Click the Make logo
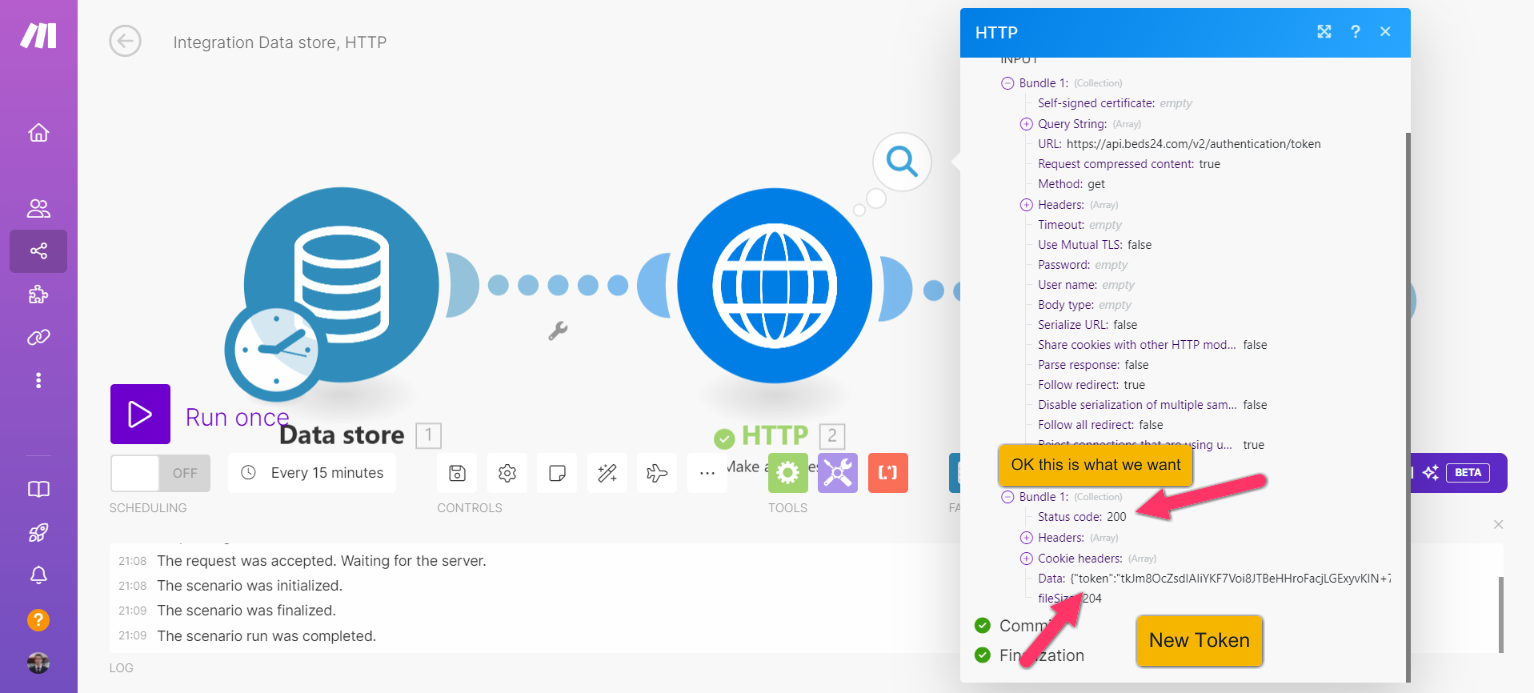The width and height of the screenshot is (1534, 693). 38,35
